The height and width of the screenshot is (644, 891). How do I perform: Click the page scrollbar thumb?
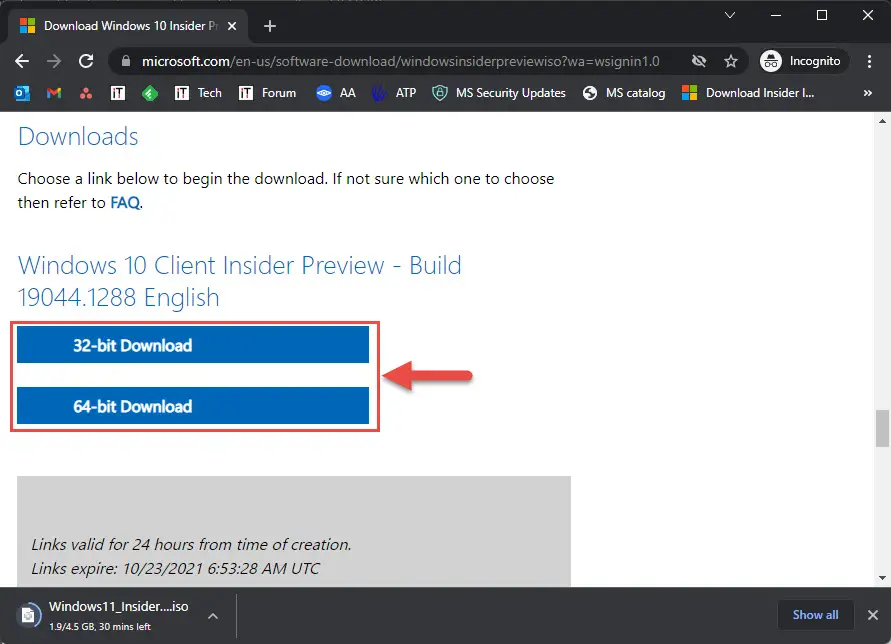point(882,428)
